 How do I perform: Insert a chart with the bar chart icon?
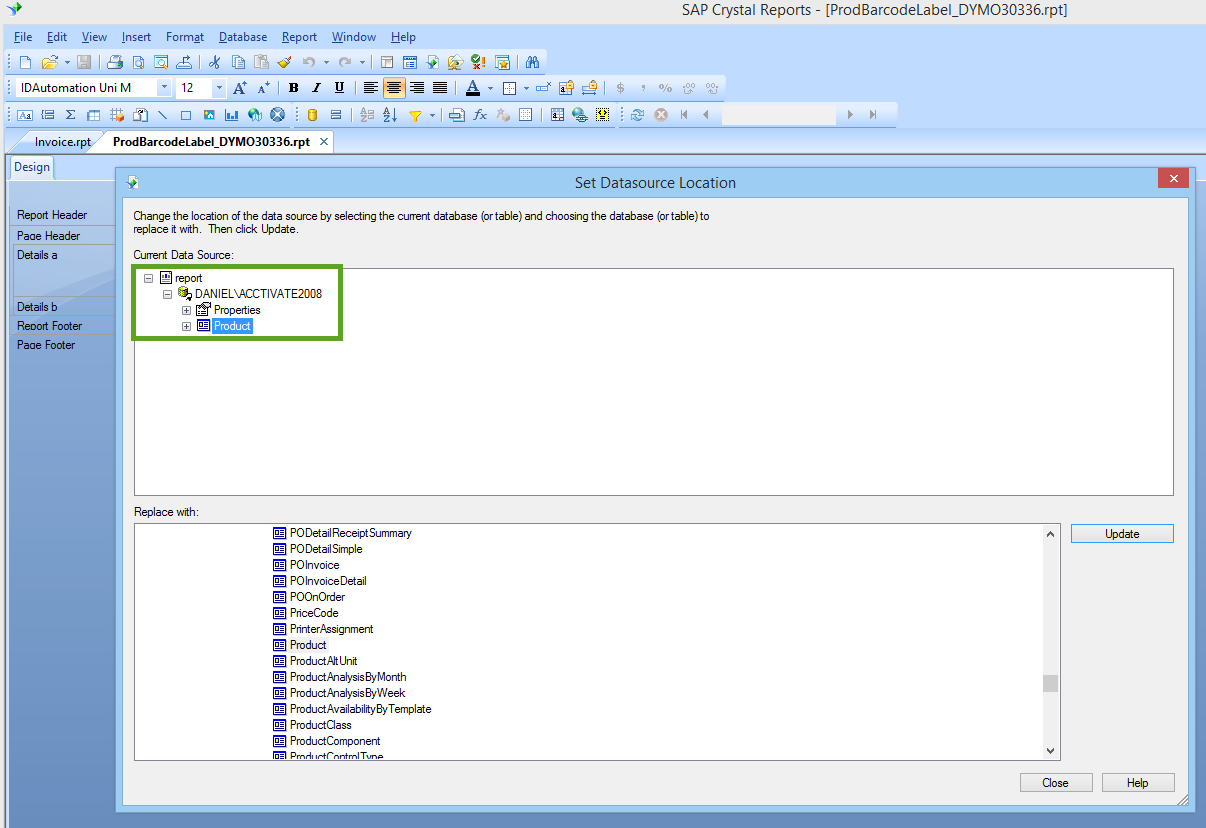pos(232,115)
